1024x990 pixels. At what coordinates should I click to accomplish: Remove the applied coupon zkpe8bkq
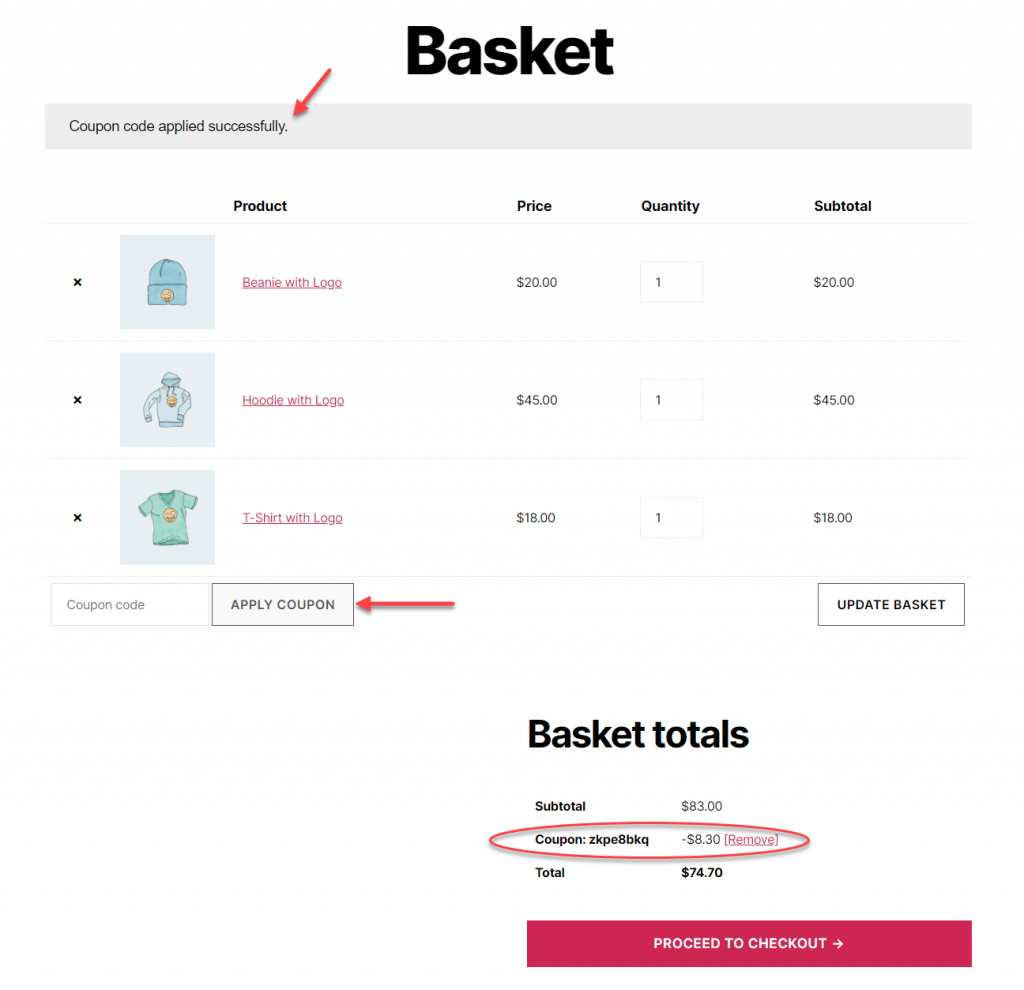click(751, 840)
